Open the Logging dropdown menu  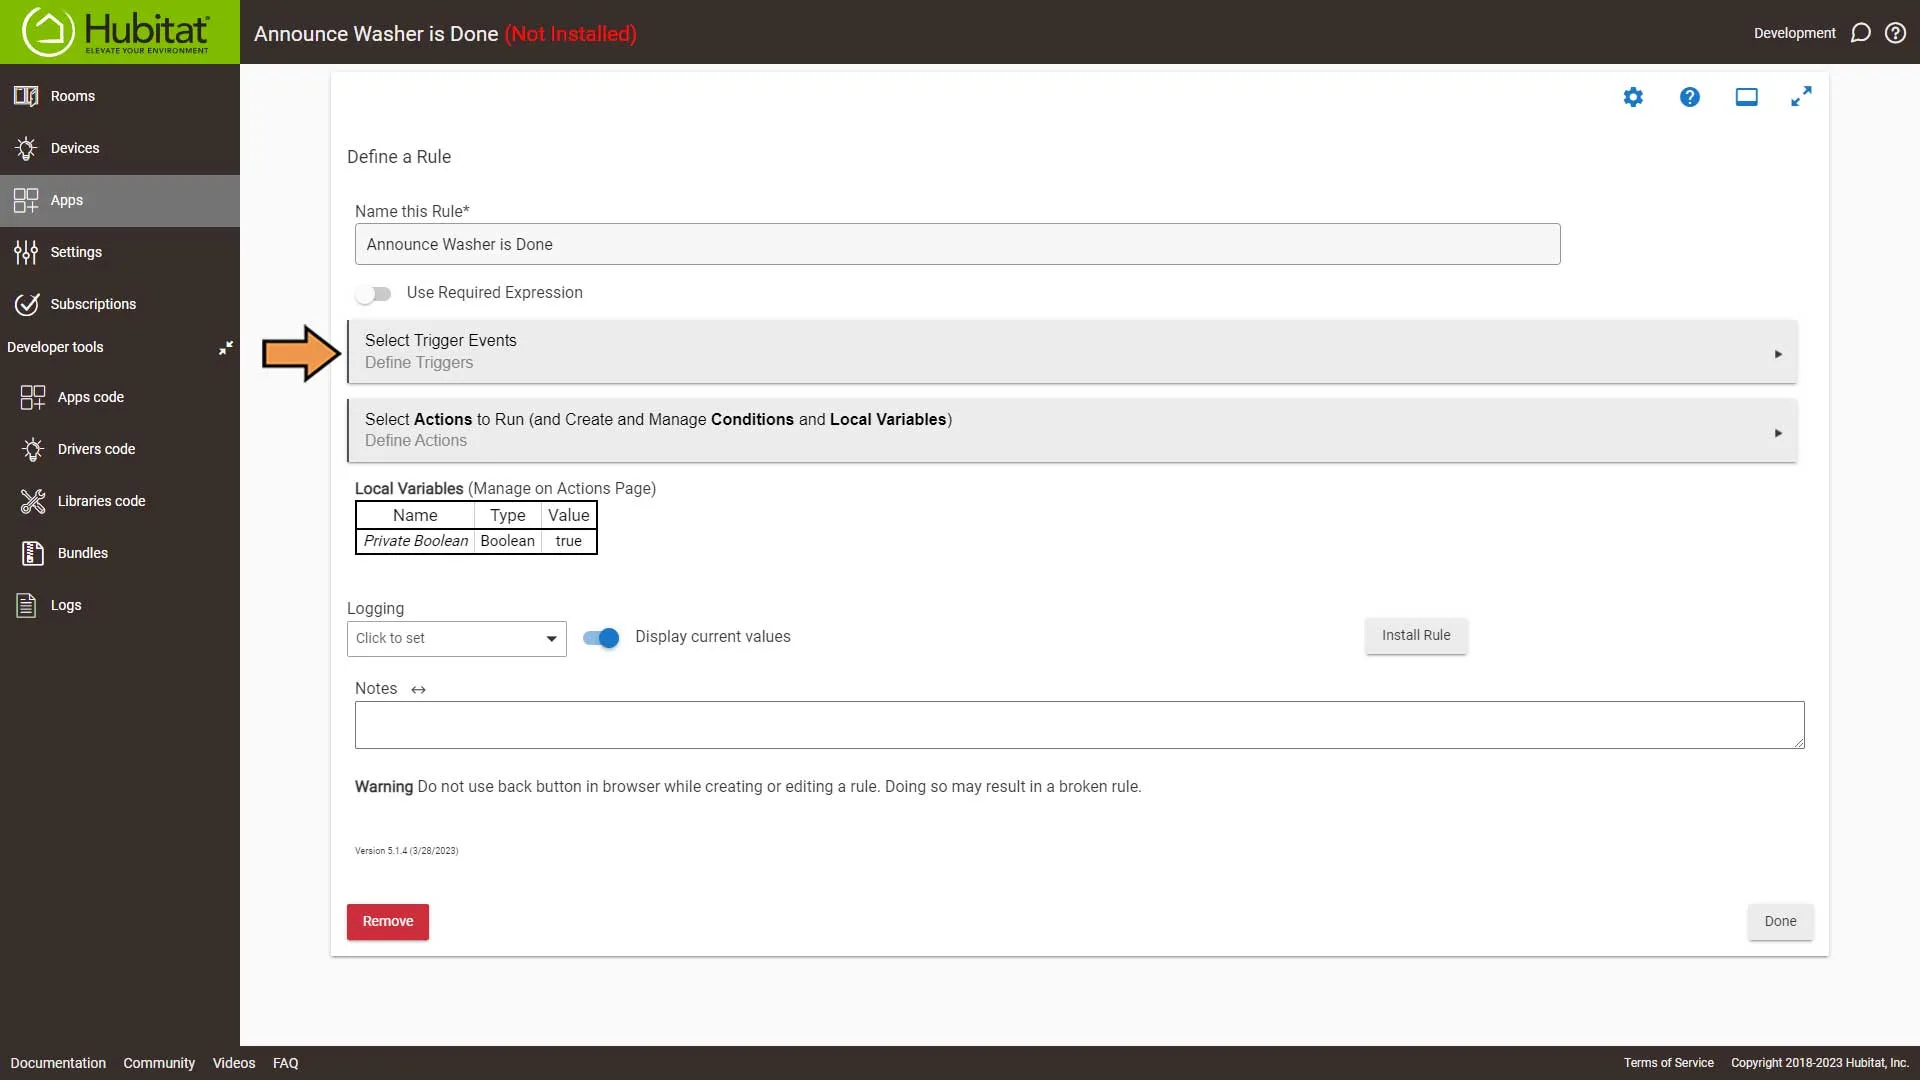coord(455,638)
